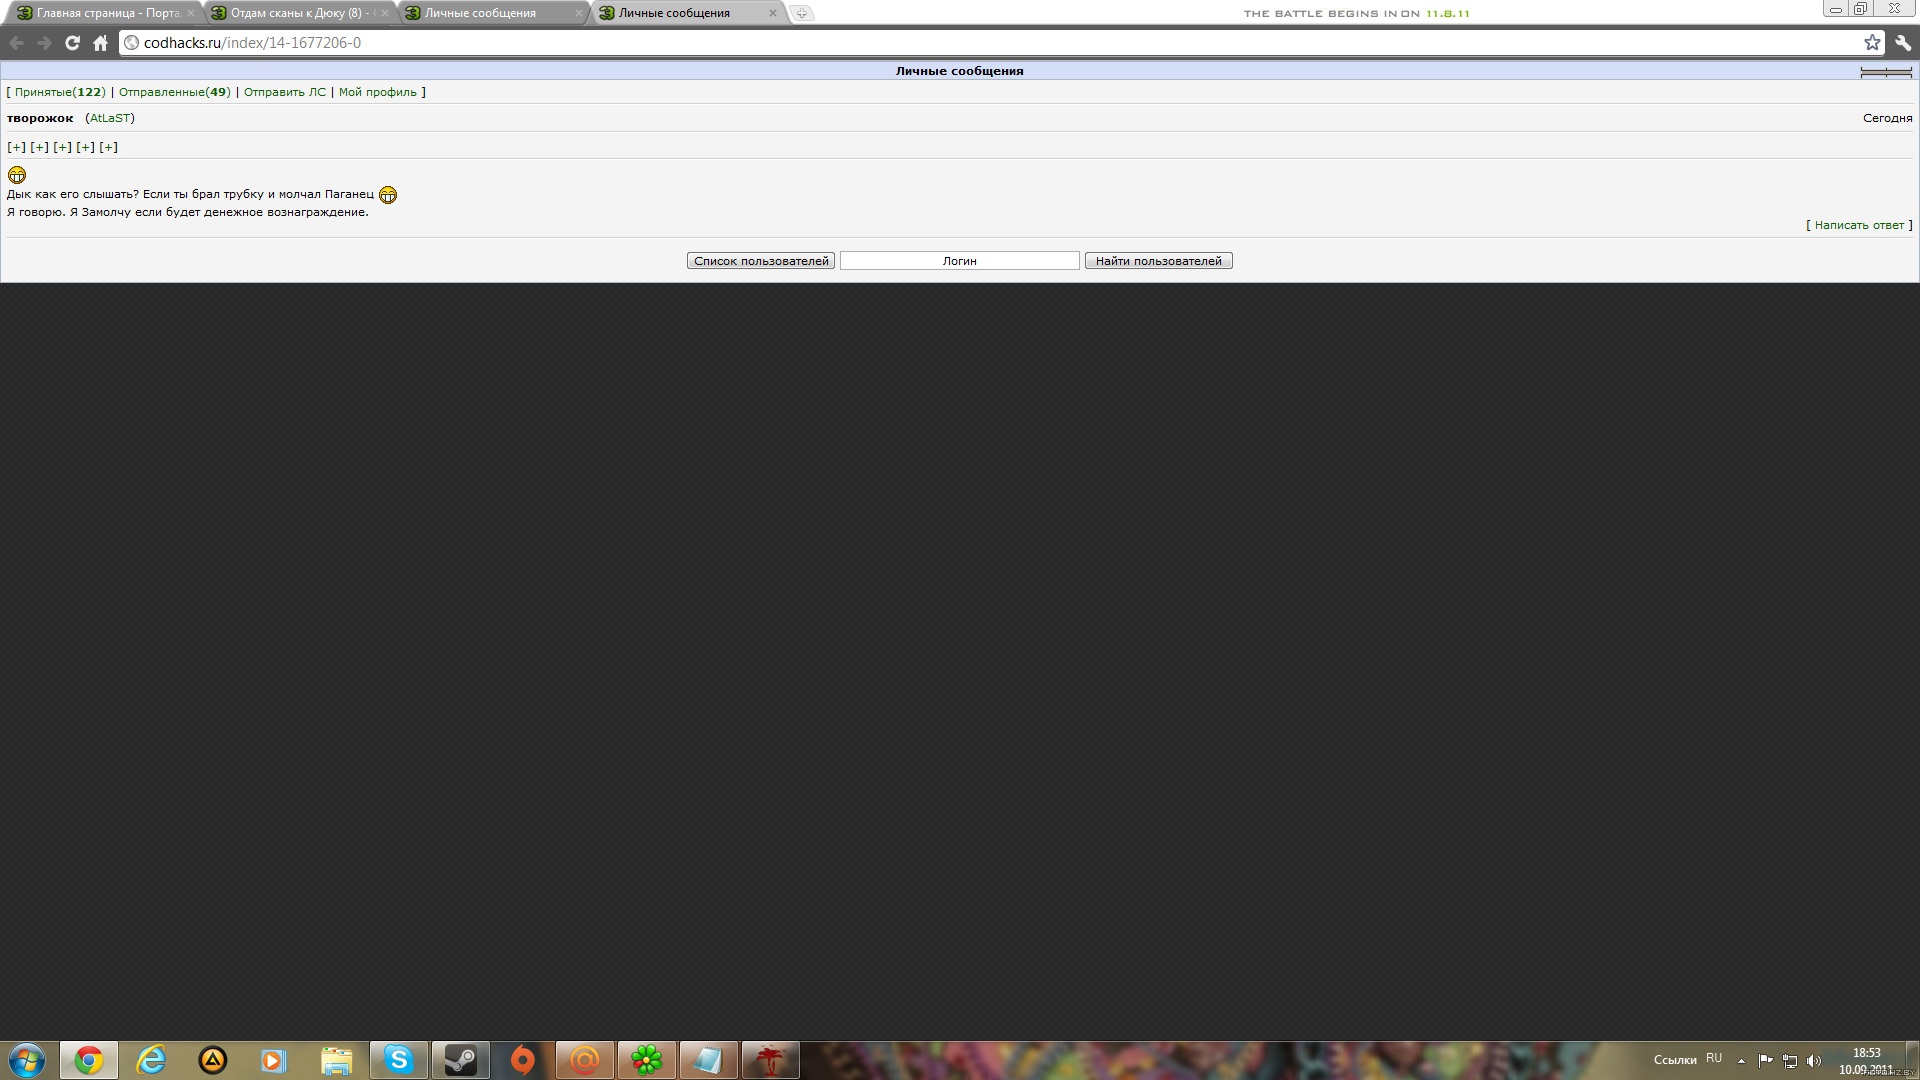The image size is (1920, 1080).
Task: Click the Отправить ЛС link
Action: [x=285, y=92]
